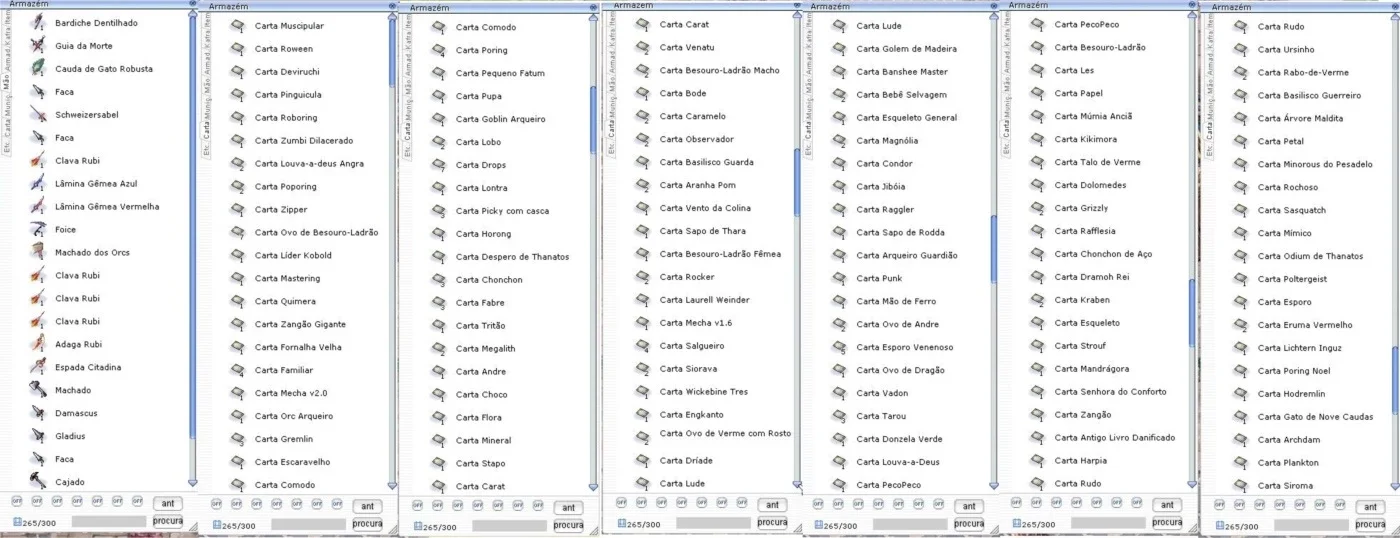Click 'ant' in the Carta Siroma window
Viewport: 1400px width, 538px height.
pos(1370,507)
